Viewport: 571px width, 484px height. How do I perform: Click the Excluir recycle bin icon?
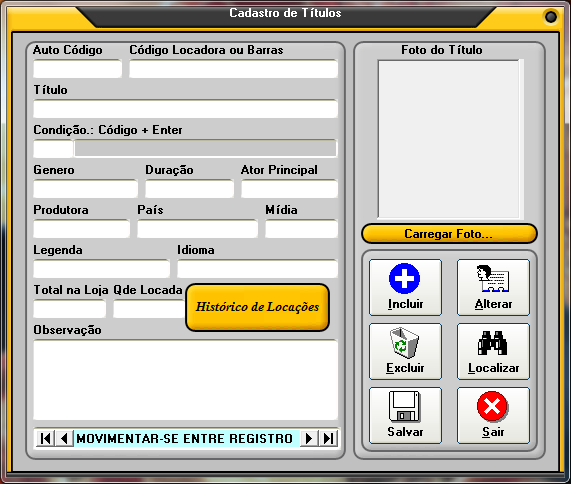(x=405, y=343)
